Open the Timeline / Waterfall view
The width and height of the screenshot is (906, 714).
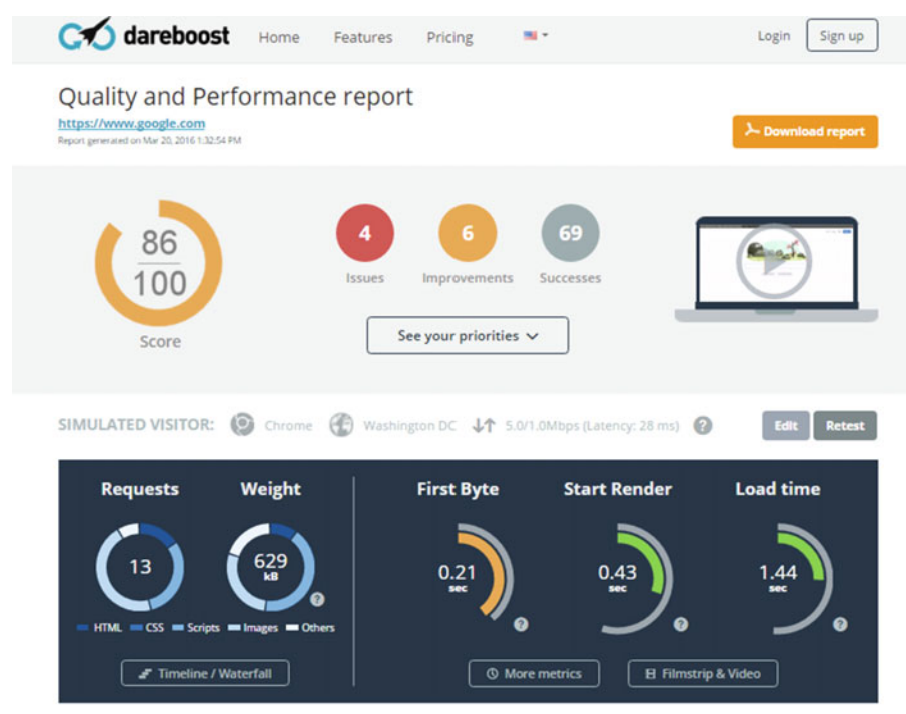pos(205,673)
